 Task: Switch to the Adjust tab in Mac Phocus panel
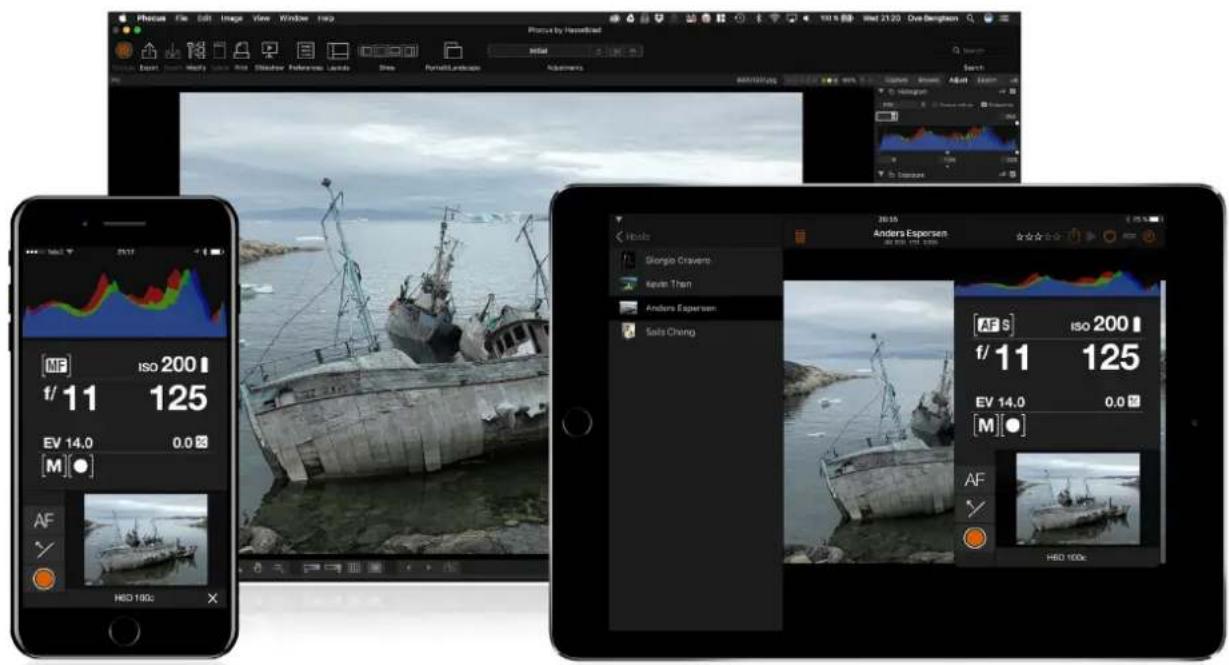click(957, 79)
